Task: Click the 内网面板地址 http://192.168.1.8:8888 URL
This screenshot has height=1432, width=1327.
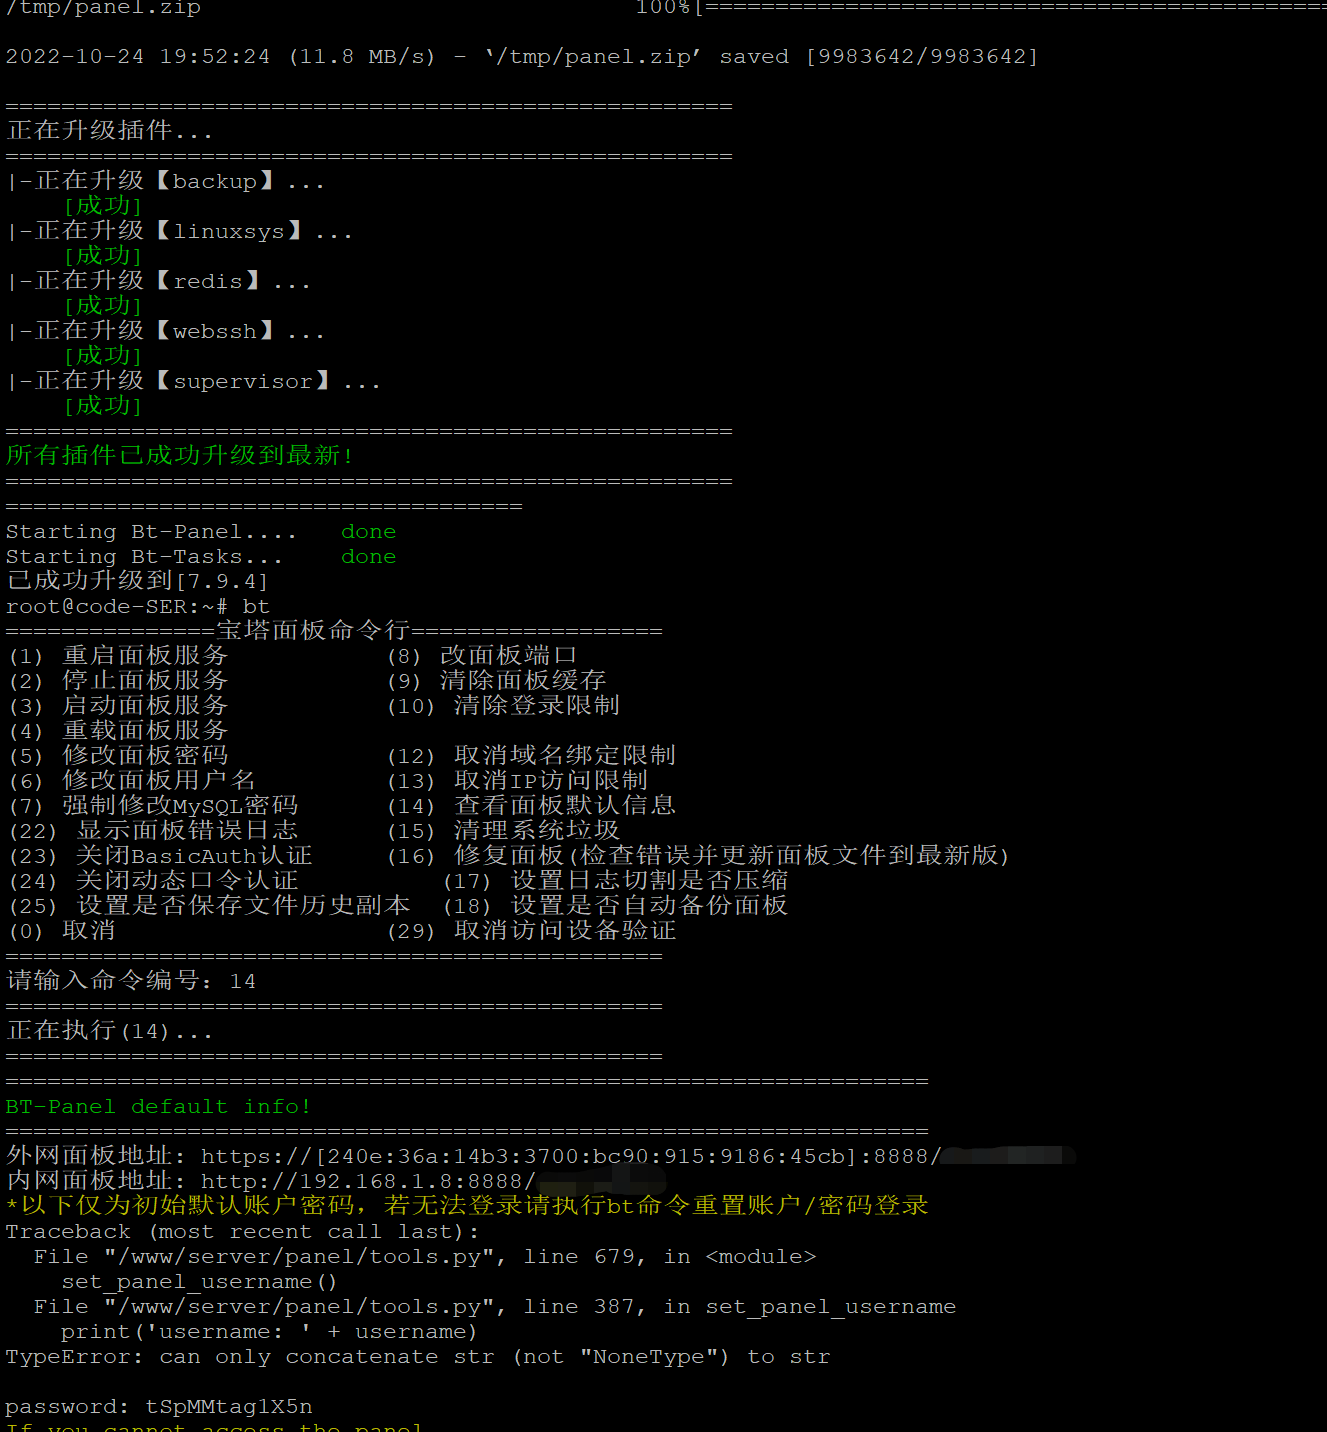Action: pos(368,1182)
